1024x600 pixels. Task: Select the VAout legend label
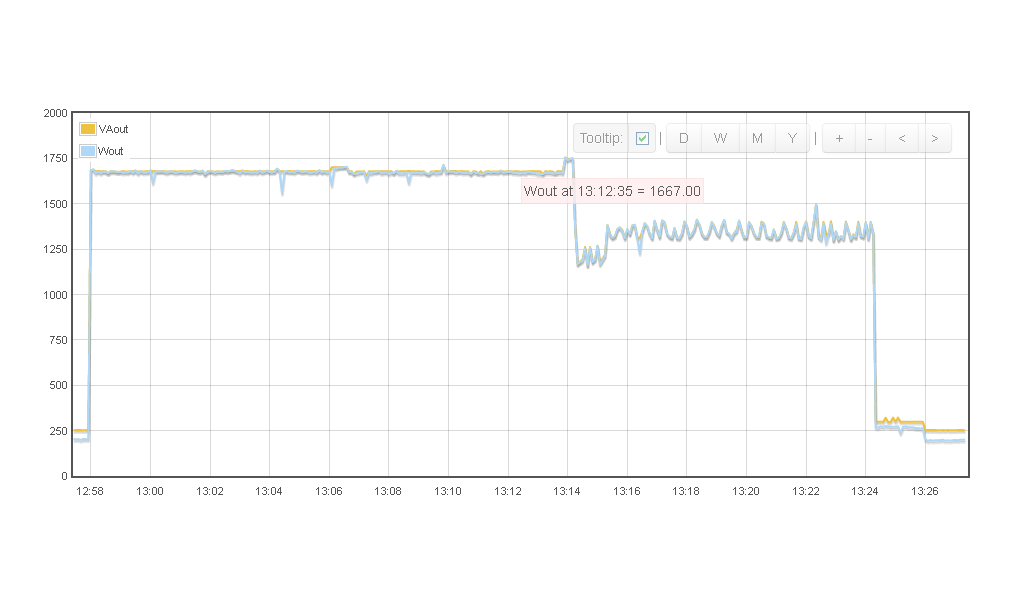[114, 129]
